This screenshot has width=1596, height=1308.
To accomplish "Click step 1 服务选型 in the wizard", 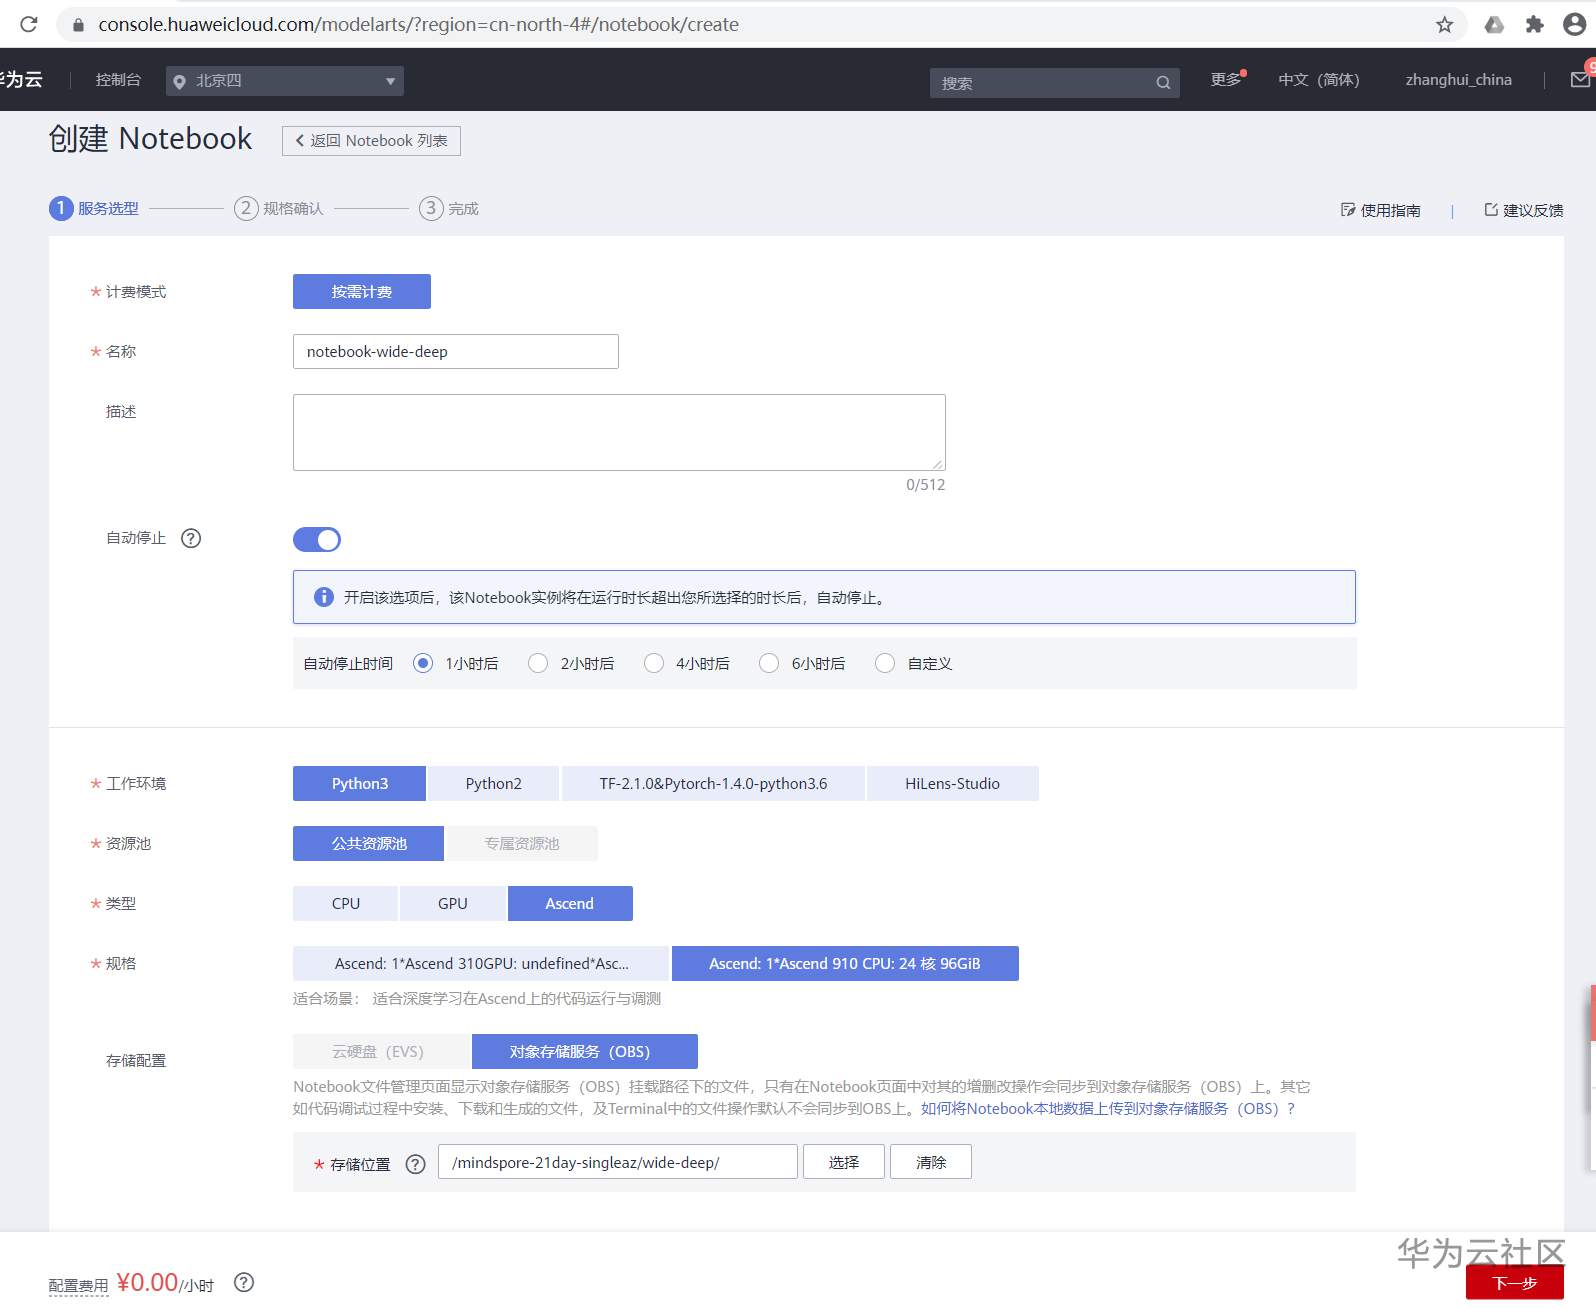I will [95, 208].
